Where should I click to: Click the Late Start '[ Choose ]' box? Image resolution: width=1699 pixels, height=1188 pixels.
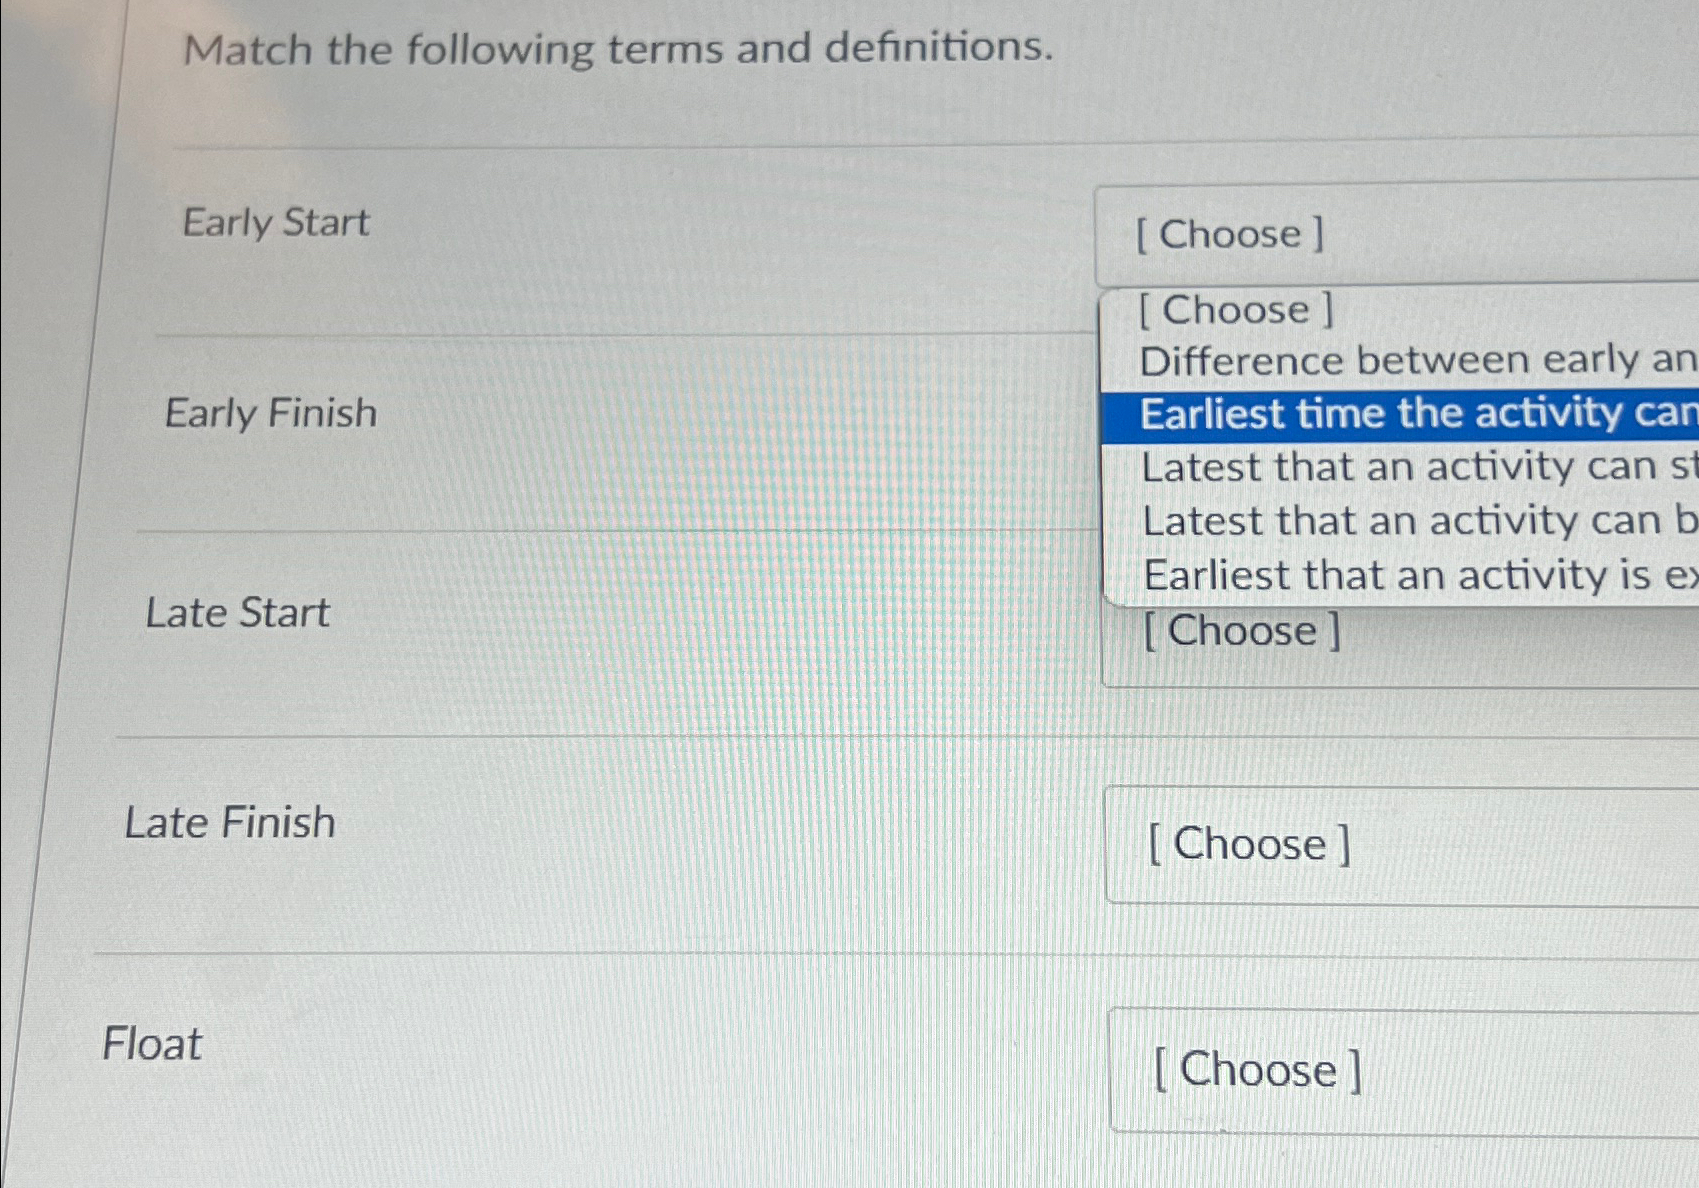(x=1240, y=630)
